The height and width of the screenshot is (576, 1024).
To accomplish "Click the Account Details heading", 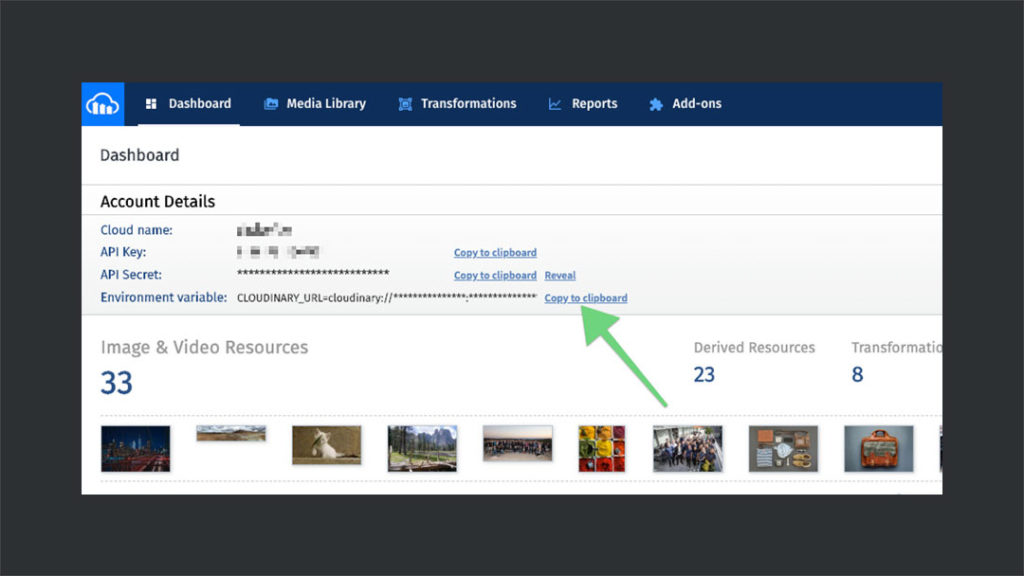I will click(x=157, y=202).
